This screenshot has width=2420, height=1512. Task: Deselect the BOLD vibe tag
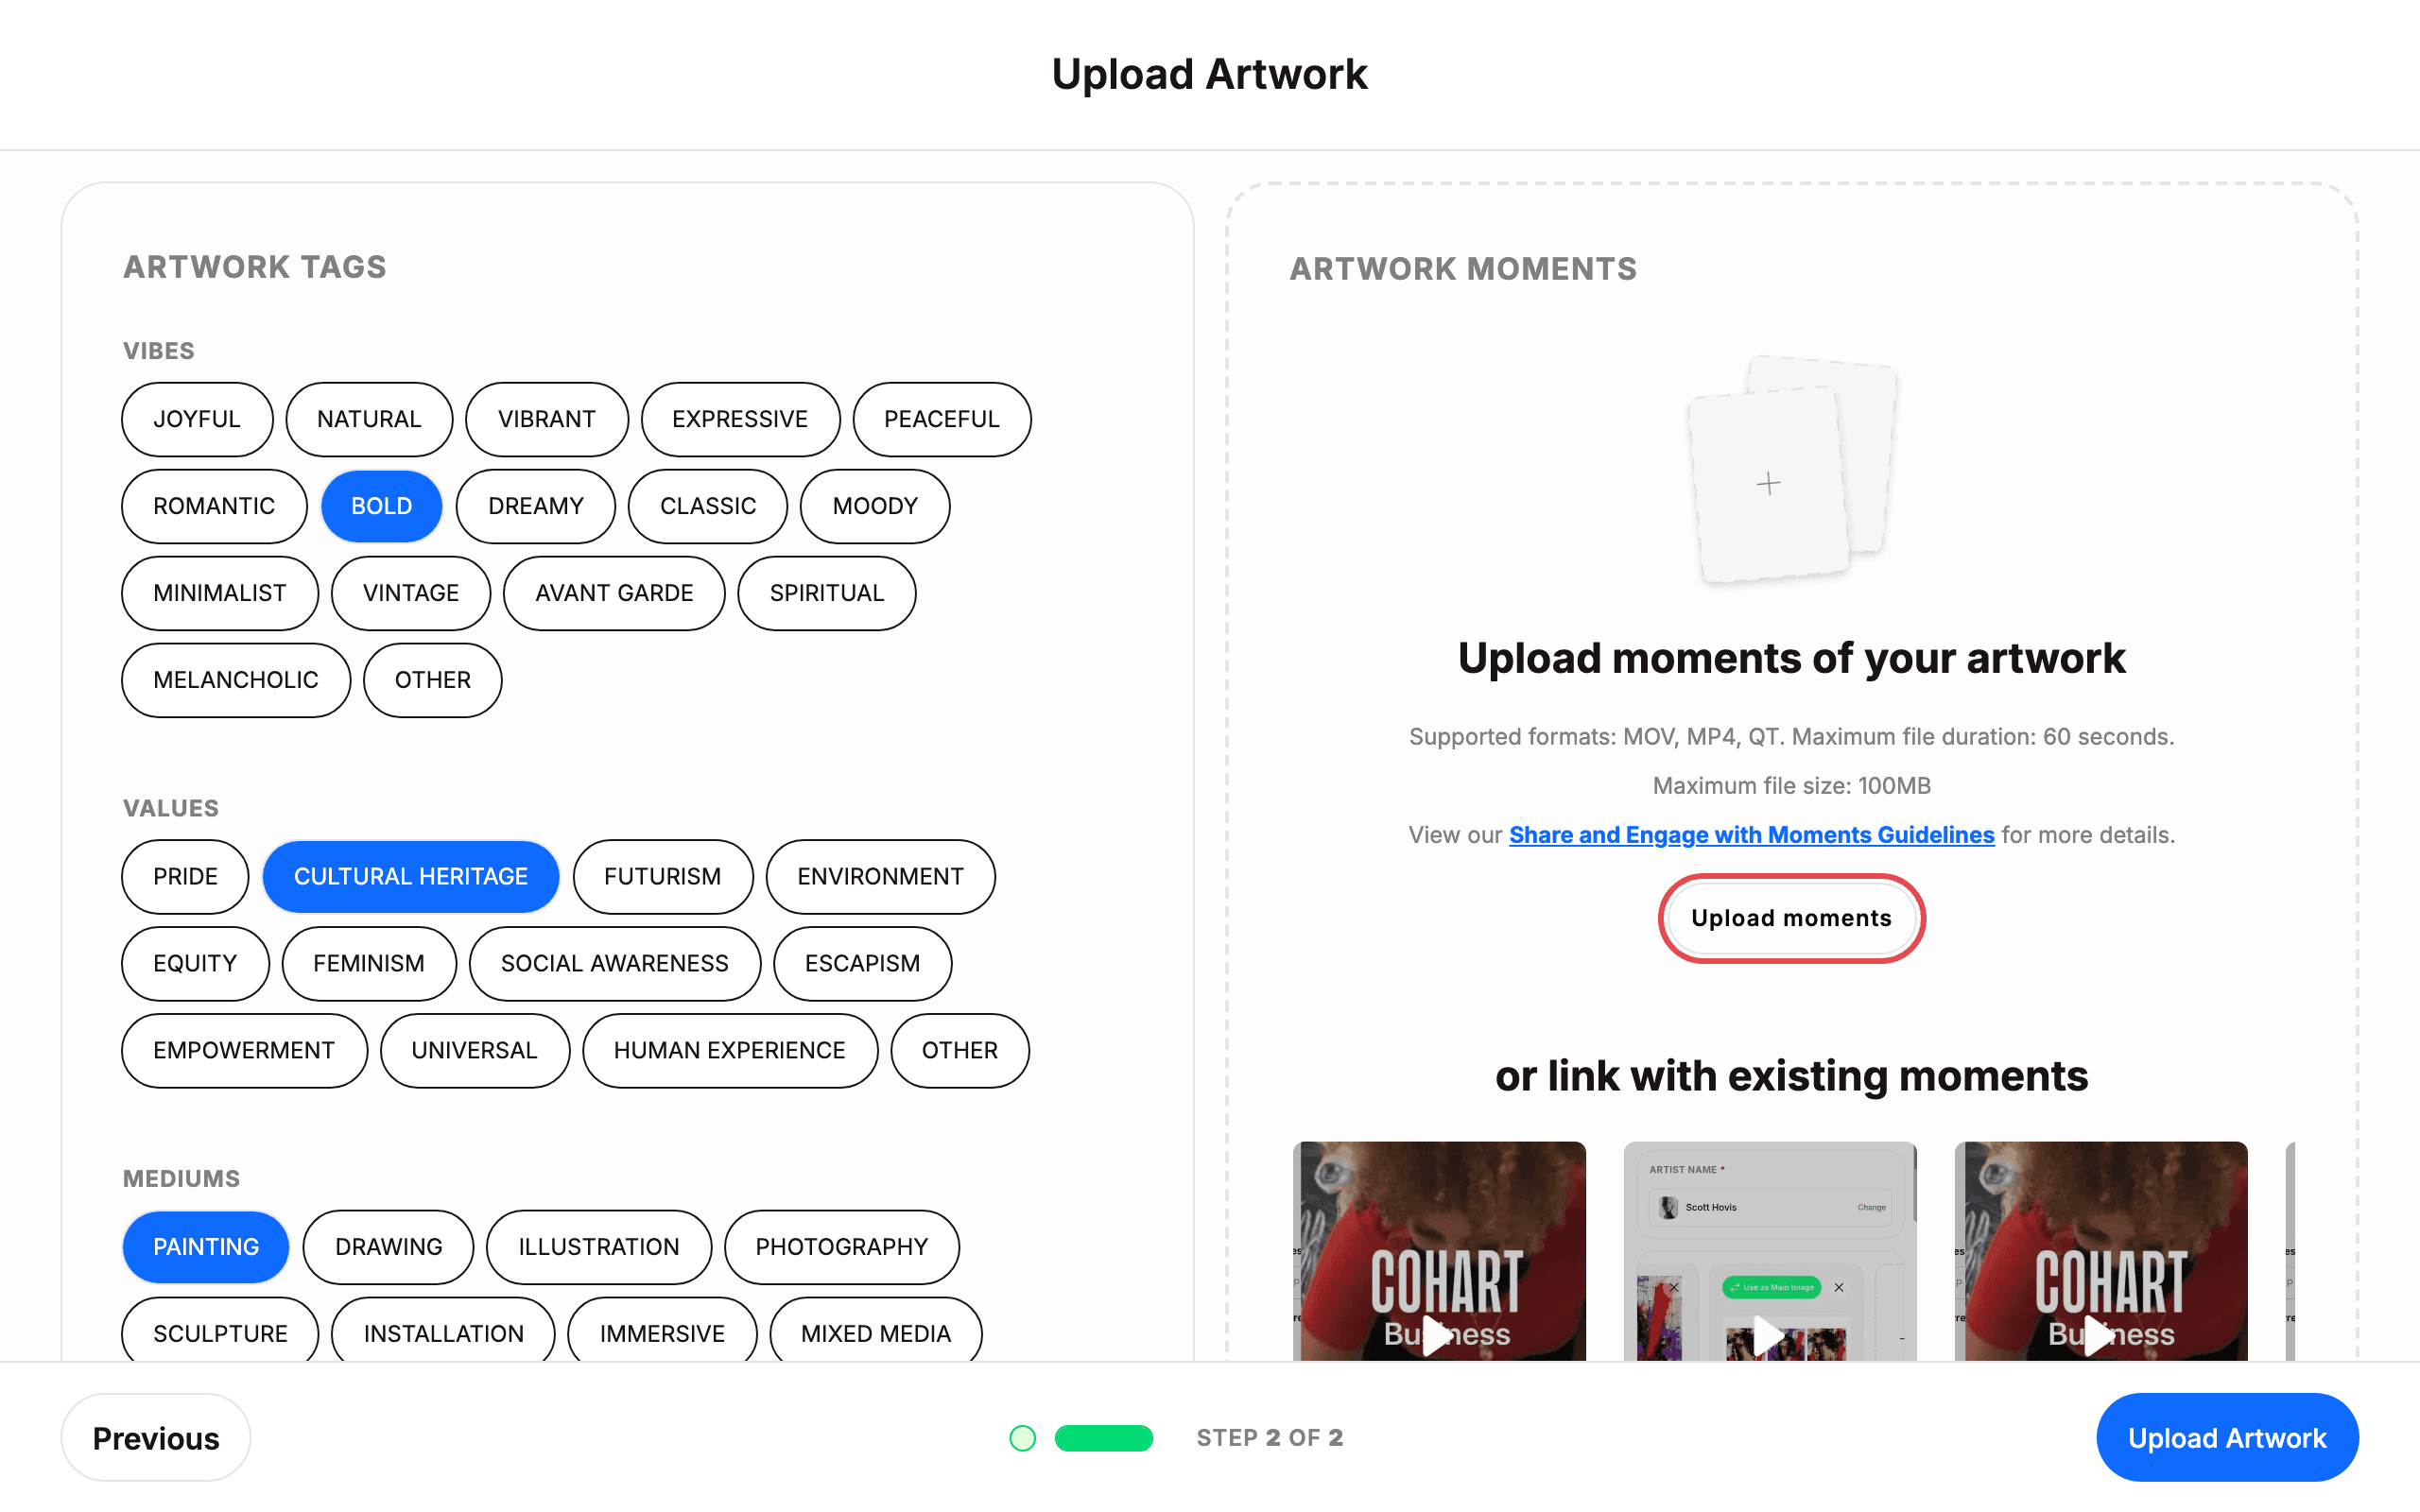pyautogui.click(x=381, y=506)
